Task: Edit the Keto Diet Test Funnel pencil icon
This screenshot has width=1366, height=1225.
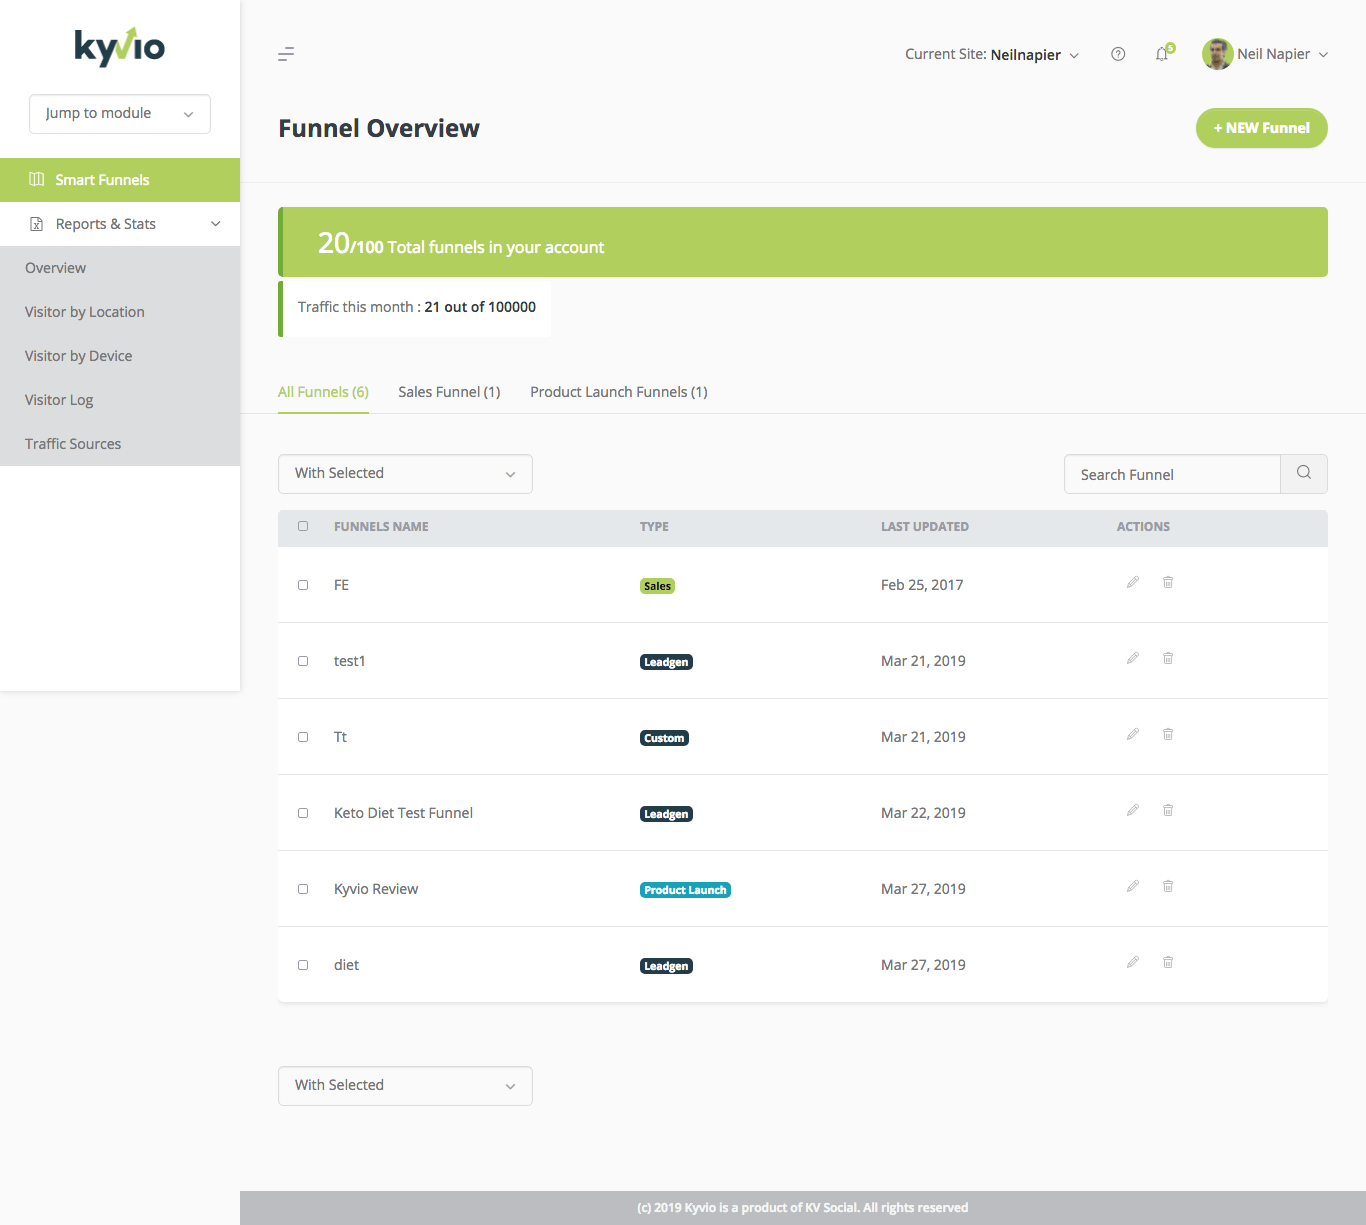Action: 1133,810
